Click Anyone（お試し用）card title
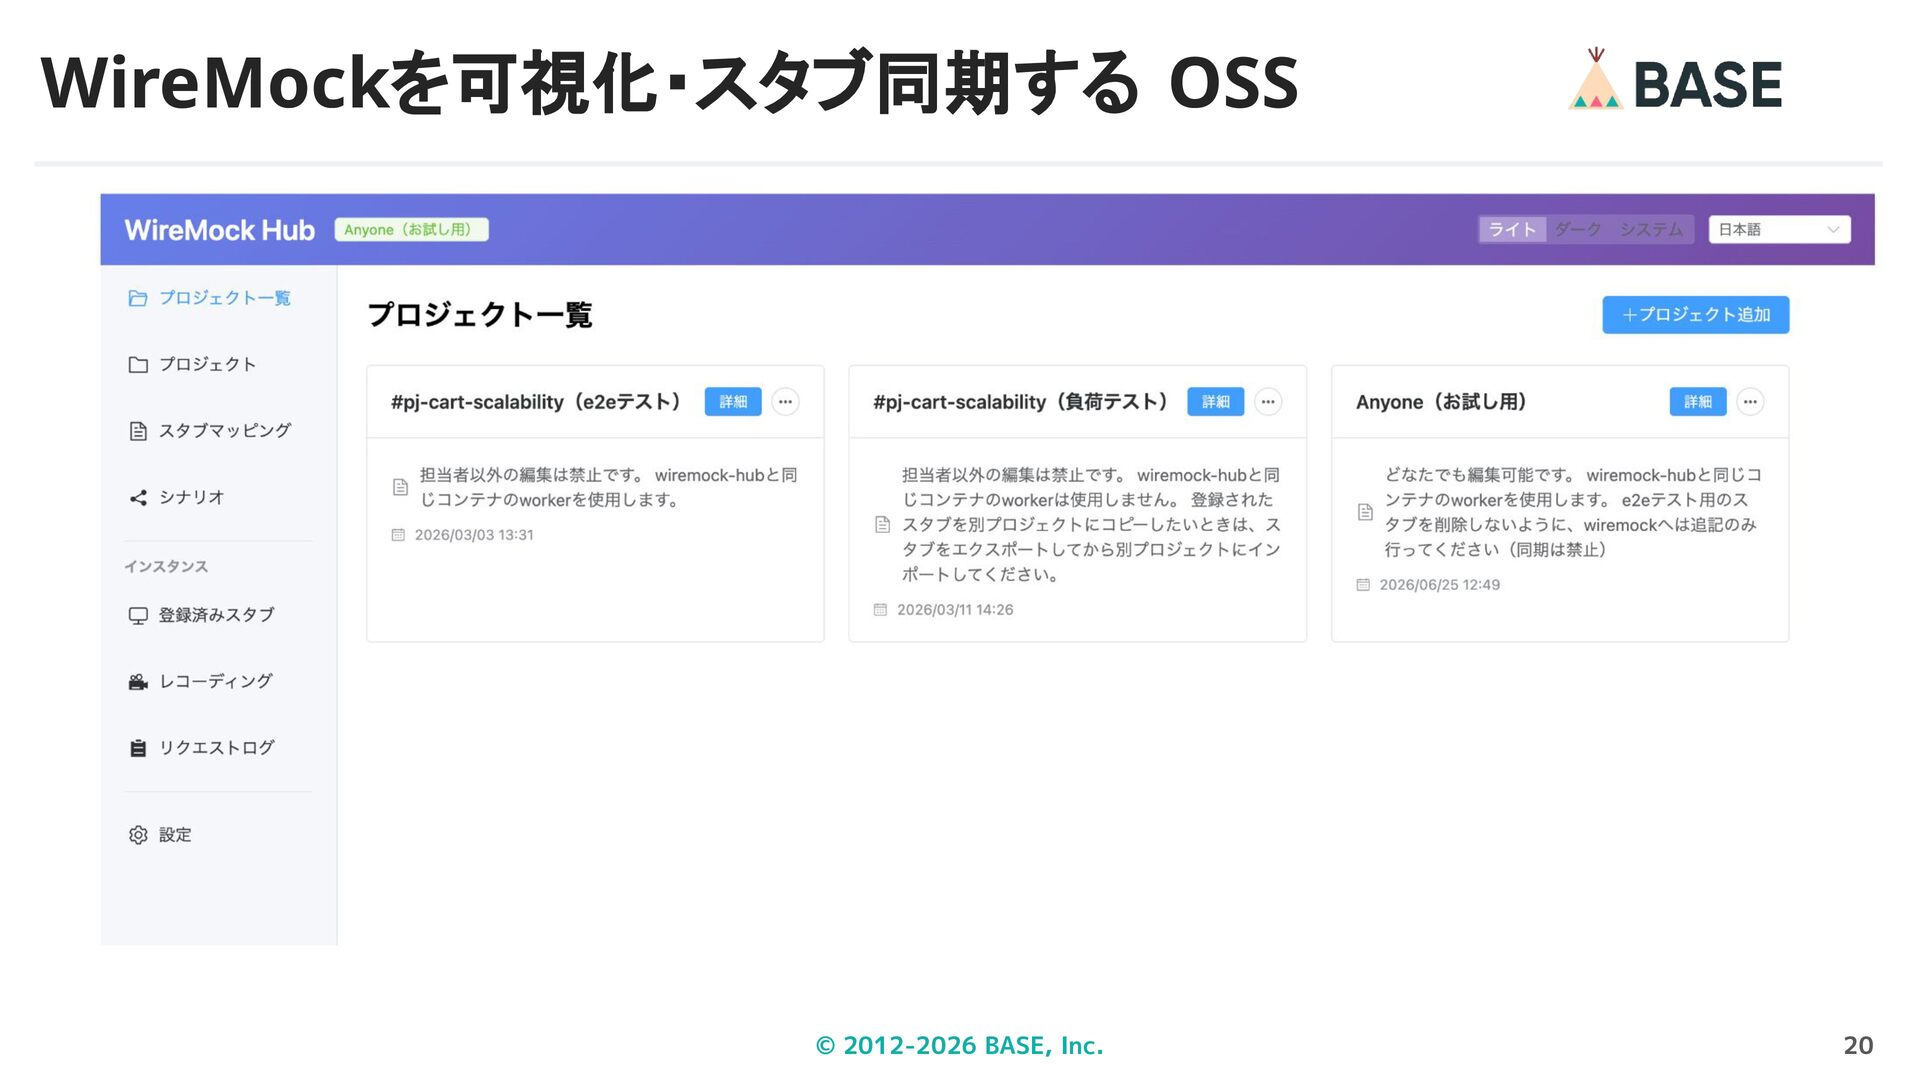The image size is (1920, 1080). coord(1441,402)
